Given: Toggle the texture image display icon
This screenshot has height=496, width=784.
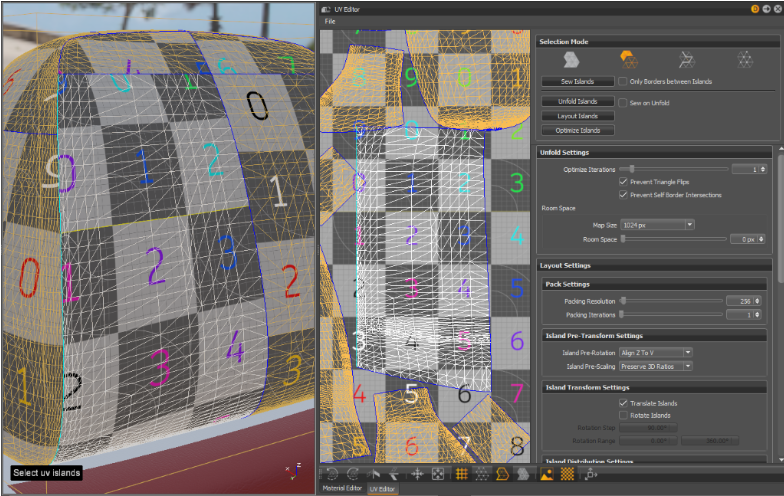Looking at the screenshot, I should [546, 474].
